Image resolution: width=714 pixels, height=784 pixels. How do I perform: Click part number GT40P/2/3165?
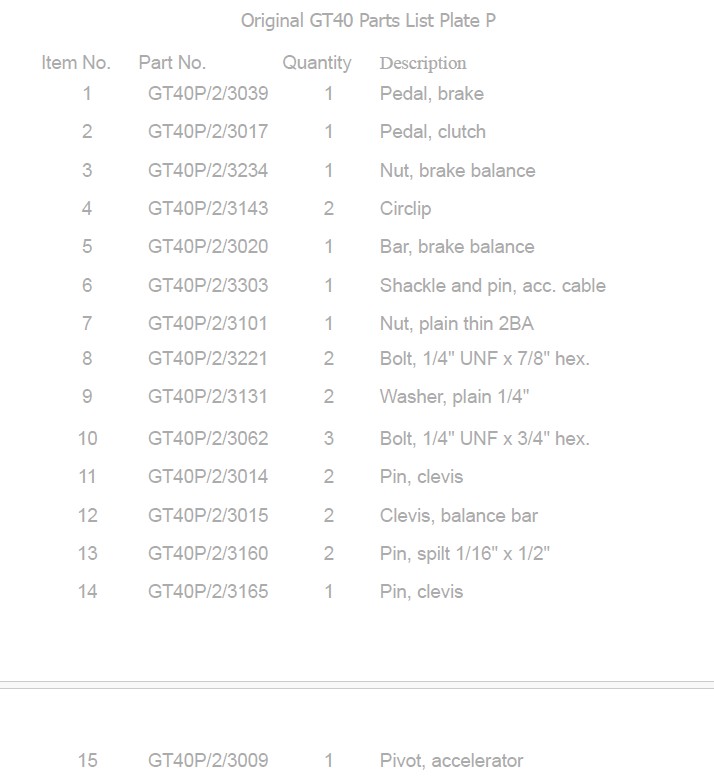point(208,592)
